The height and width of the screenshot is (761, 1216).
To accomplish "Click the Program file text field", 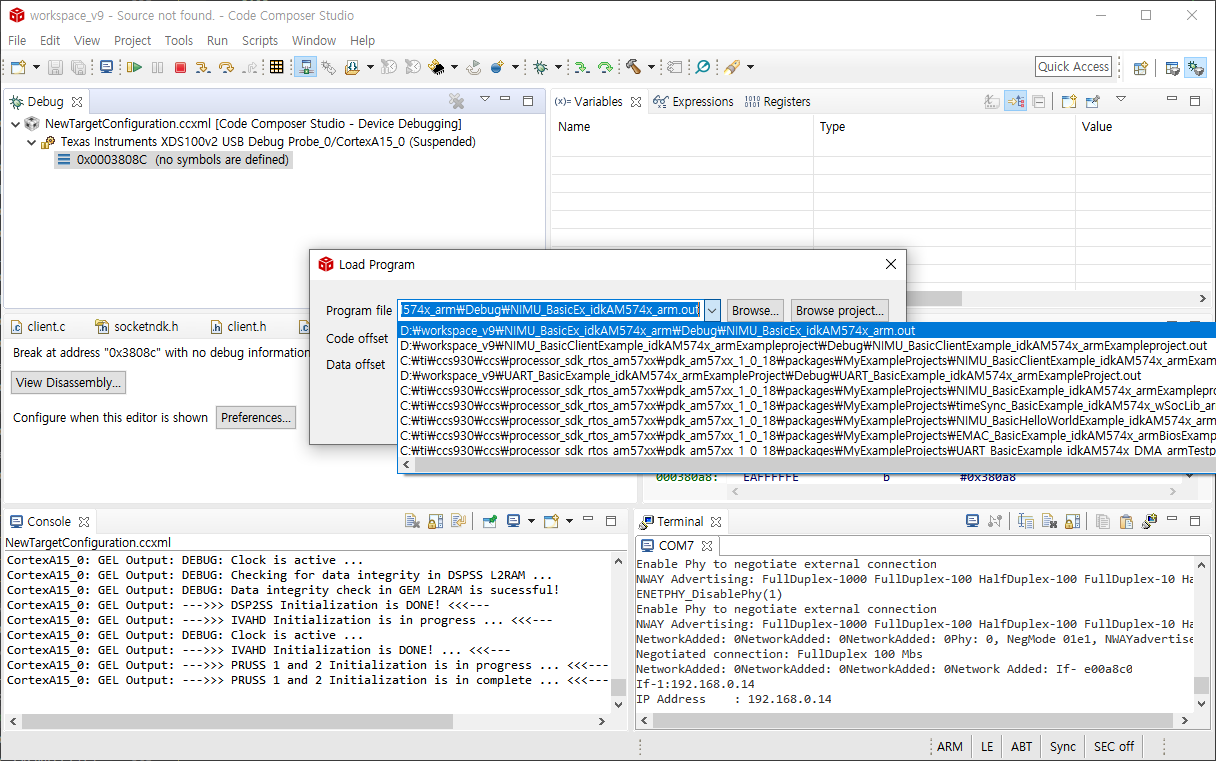I will tap(550, 311).
